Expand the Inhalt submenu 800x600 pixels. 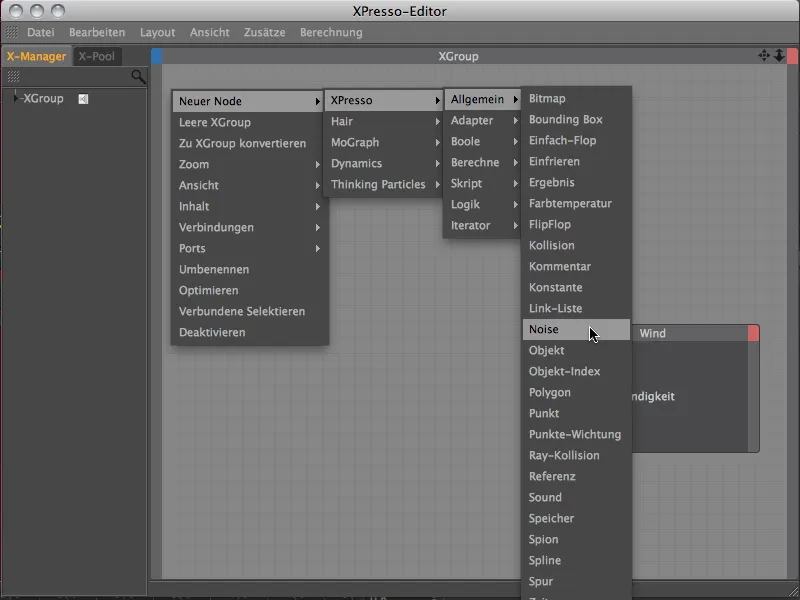point(249,206)
